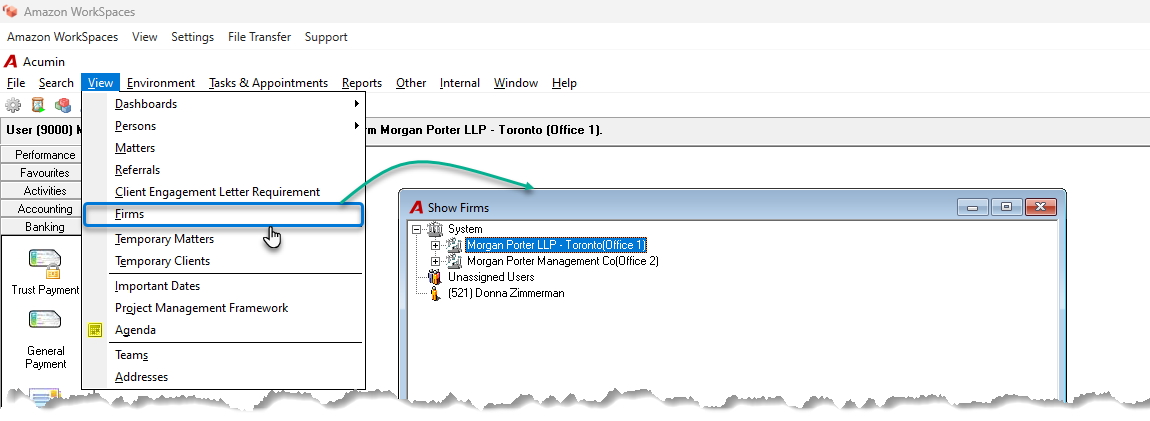The width and height of the screenshot is (1150, 421).
Task: Select (521) Donna Zimmerman row
Action: click(x=506, y=293)
